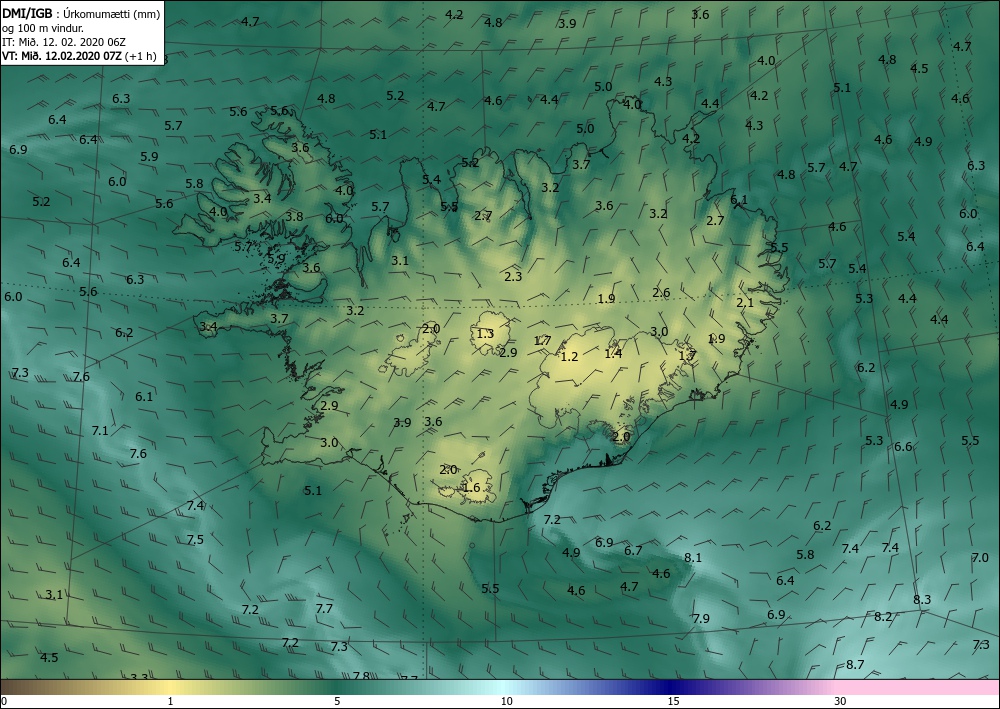This screenshot has height=709, width=1000.
Task: Select the initial time "IT: Mið. 12. 02. 2020 06Z"
Action: click(x=64, y=42)
